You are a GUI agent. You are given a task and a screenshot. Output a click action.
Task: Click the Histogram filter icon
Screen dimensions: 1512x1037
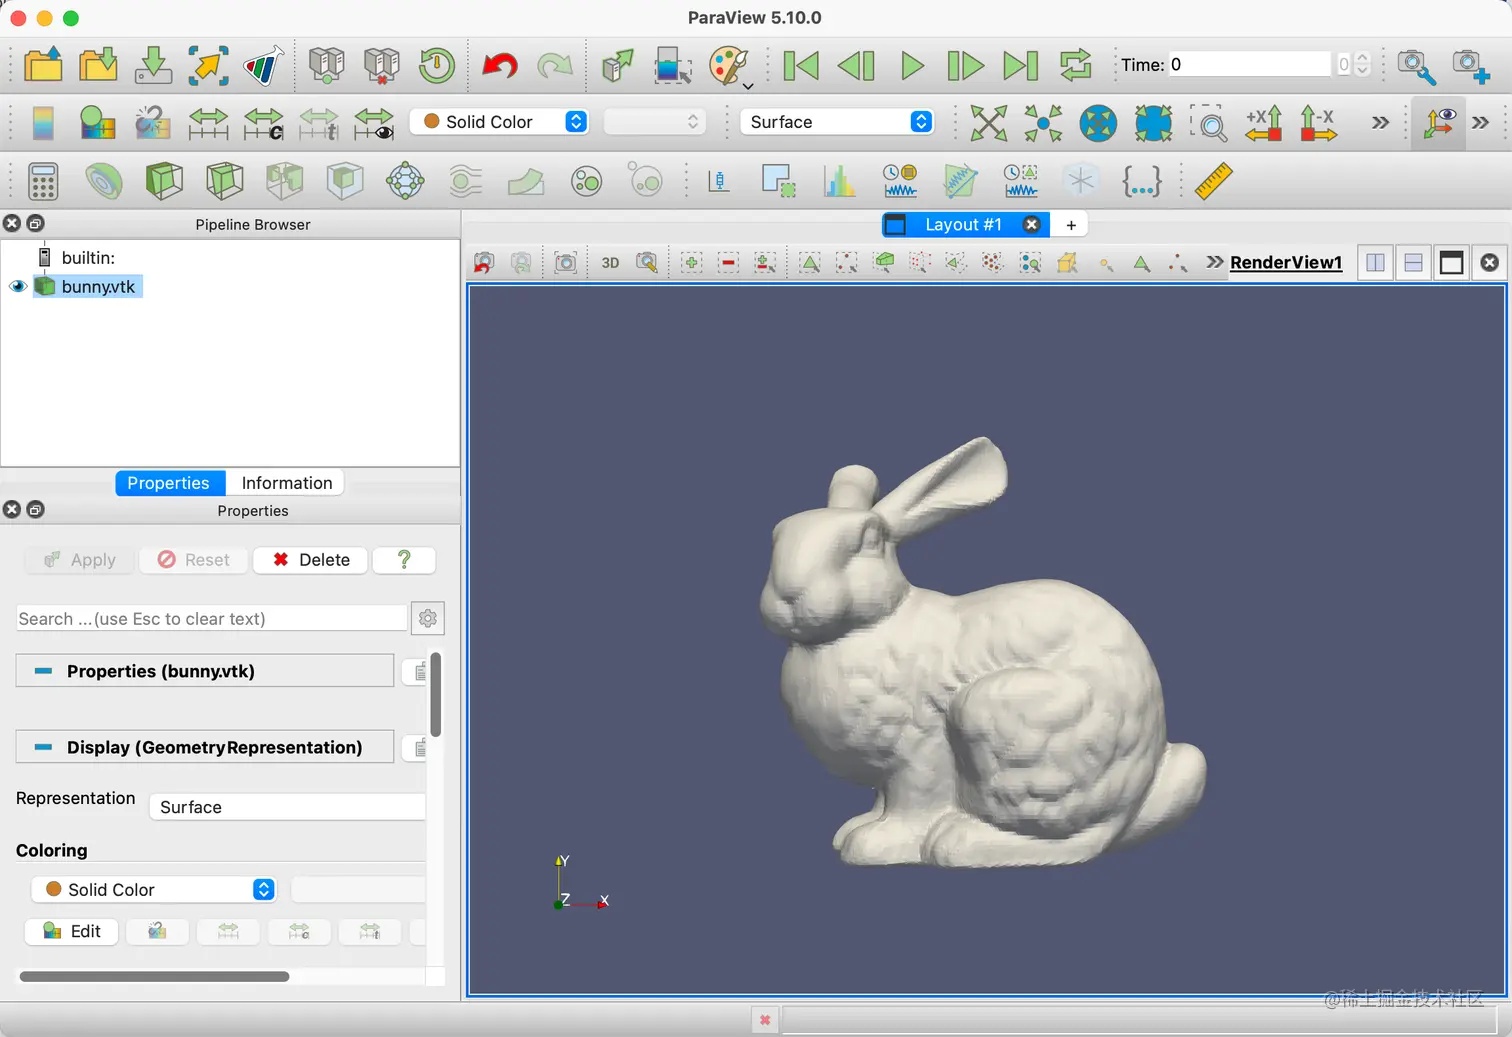point(839,181)
